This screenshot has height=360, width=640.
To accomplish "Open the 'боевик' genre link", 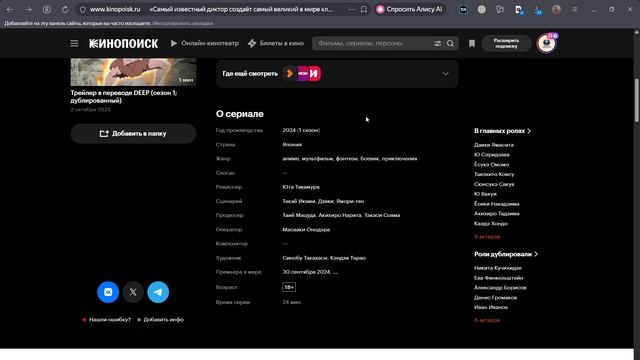I will pyautogui.click(x=369, y=159).
